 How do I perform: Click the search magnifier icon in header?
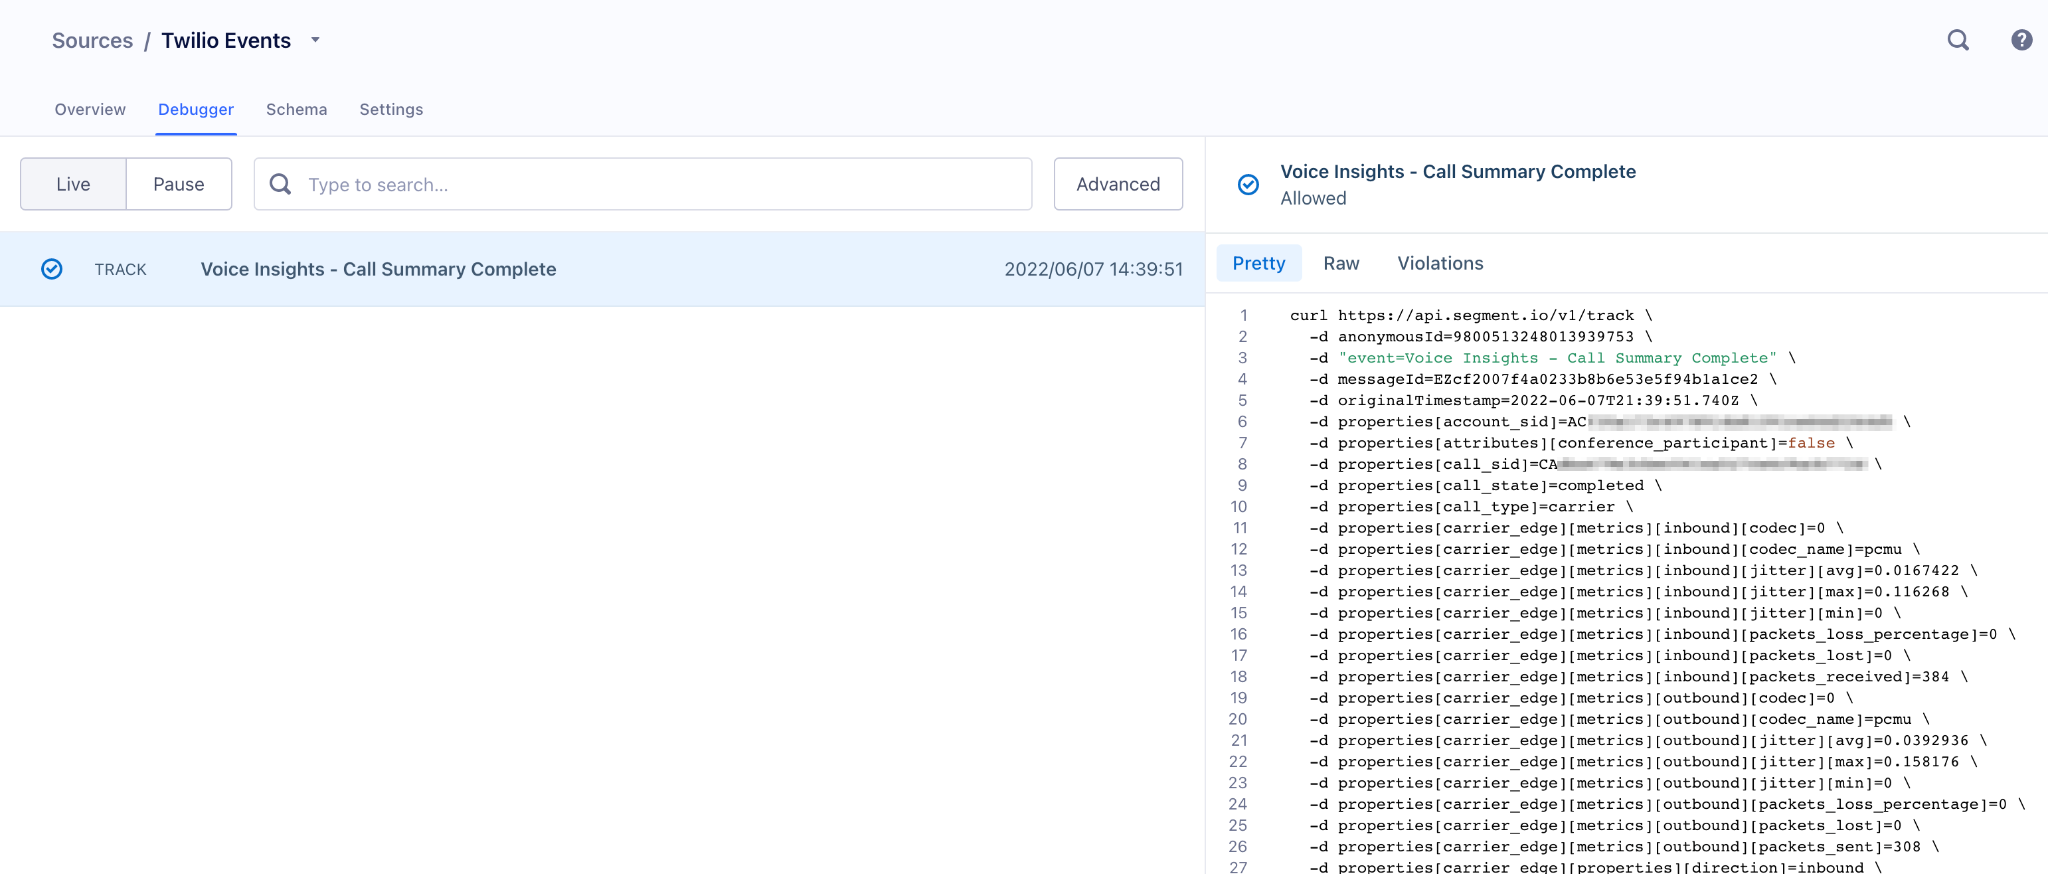[x=1957, y=40]
